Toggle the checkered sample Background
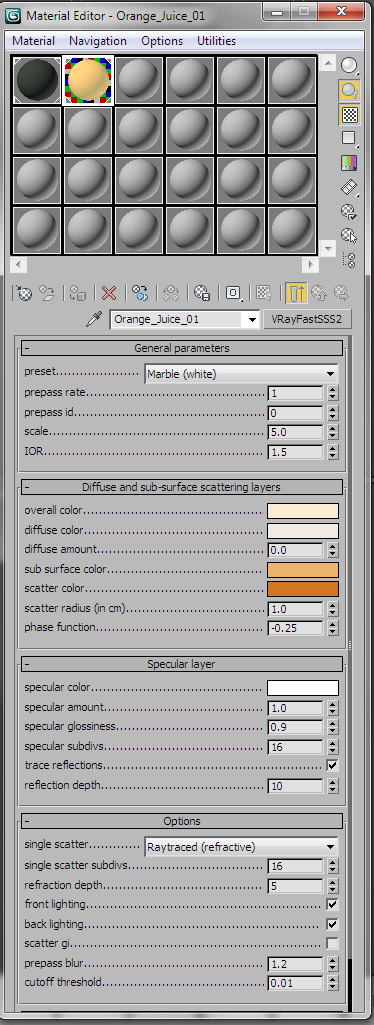The height and width of the screenshot is (1025, 374). [x=350, y=114]
